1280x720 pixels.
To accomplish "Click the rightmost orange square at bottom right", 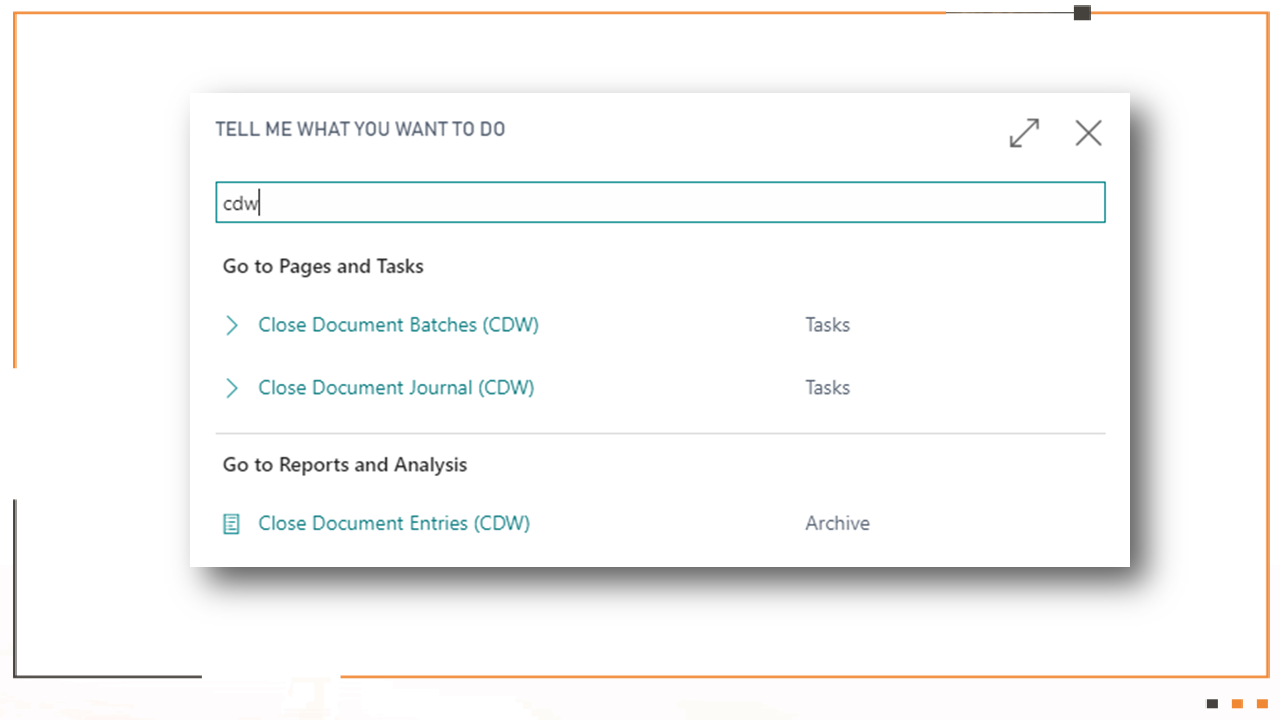I will pyautogui.click(x=1262, y=704).
